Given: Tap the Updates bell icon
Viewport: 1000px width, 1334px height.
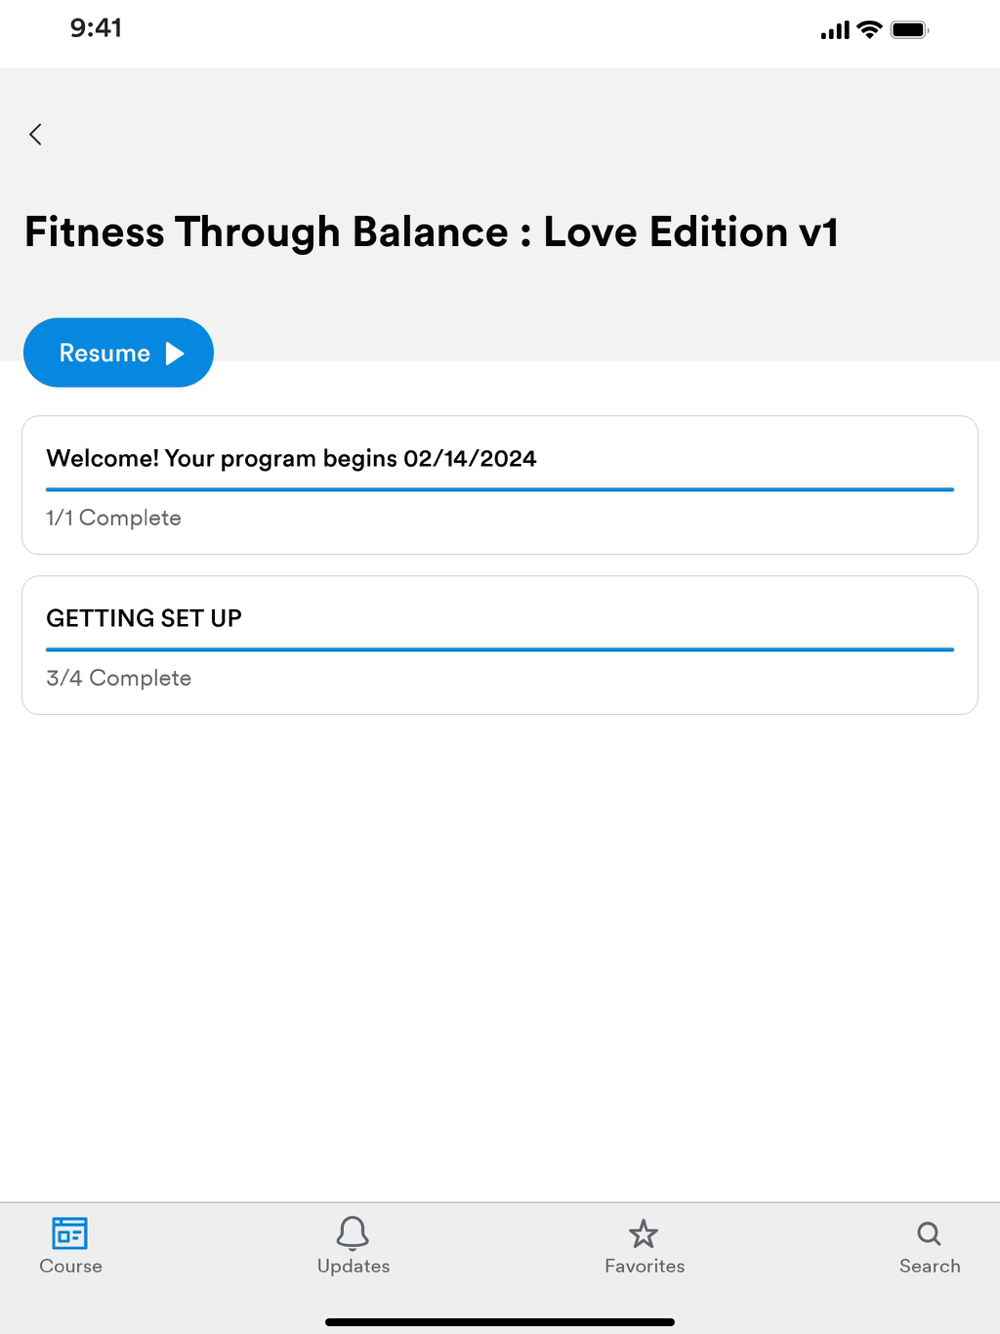Looking at the screenshot, I should (353, 1232).
